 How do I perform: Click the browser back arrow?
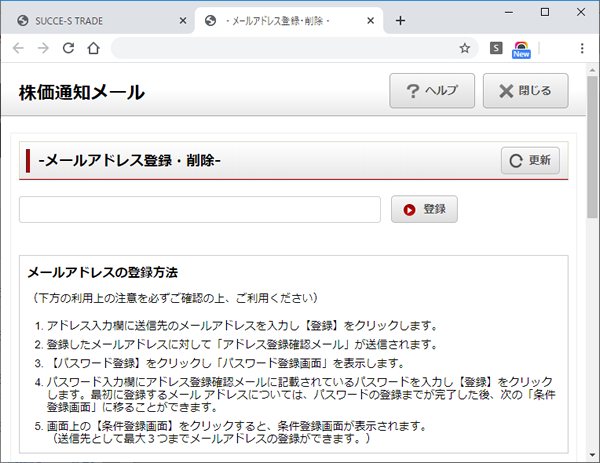click(17, 47)
